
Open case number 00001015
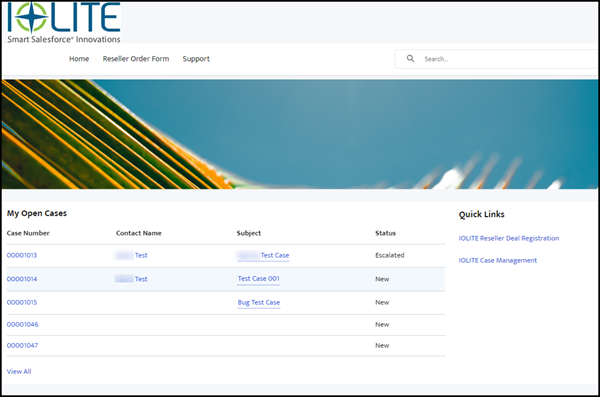[x=22, y=302]
